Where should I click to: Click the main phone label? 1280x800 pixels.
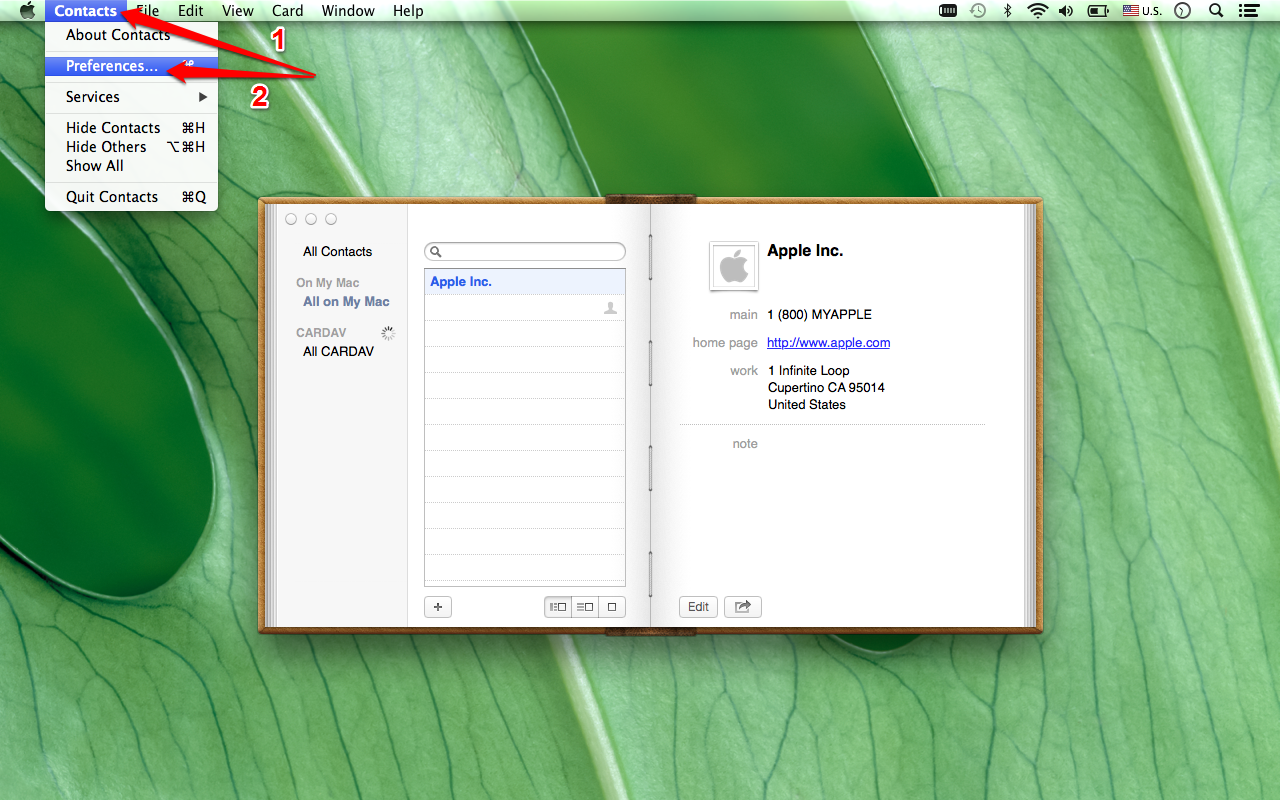pos(743,315)
